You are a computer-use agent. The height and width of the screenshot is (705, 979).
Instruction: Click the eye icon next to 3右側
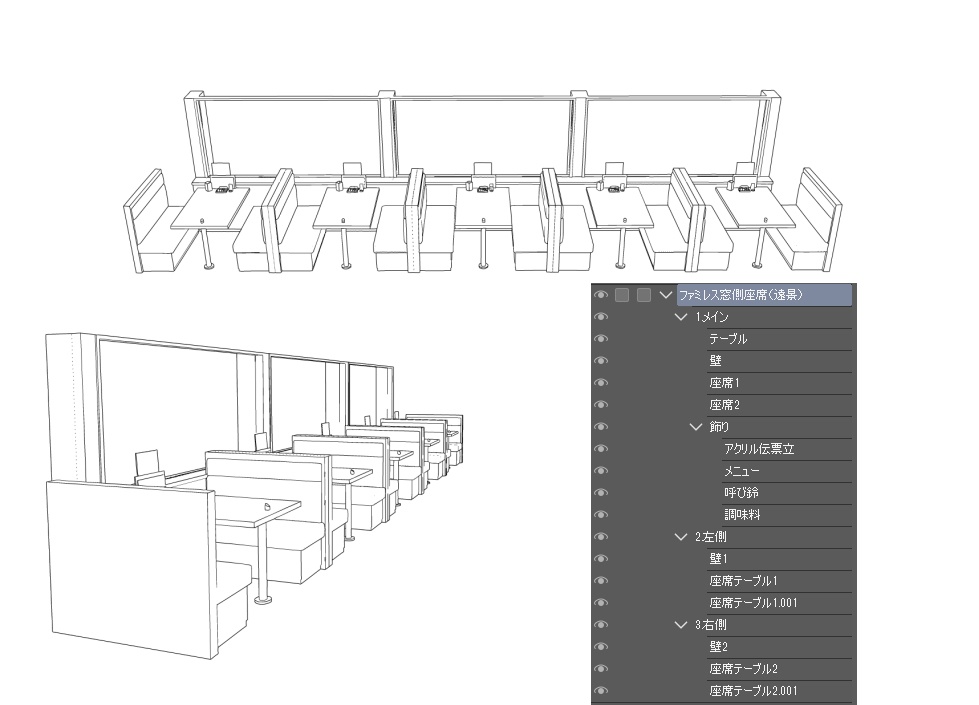coord(600,624)
